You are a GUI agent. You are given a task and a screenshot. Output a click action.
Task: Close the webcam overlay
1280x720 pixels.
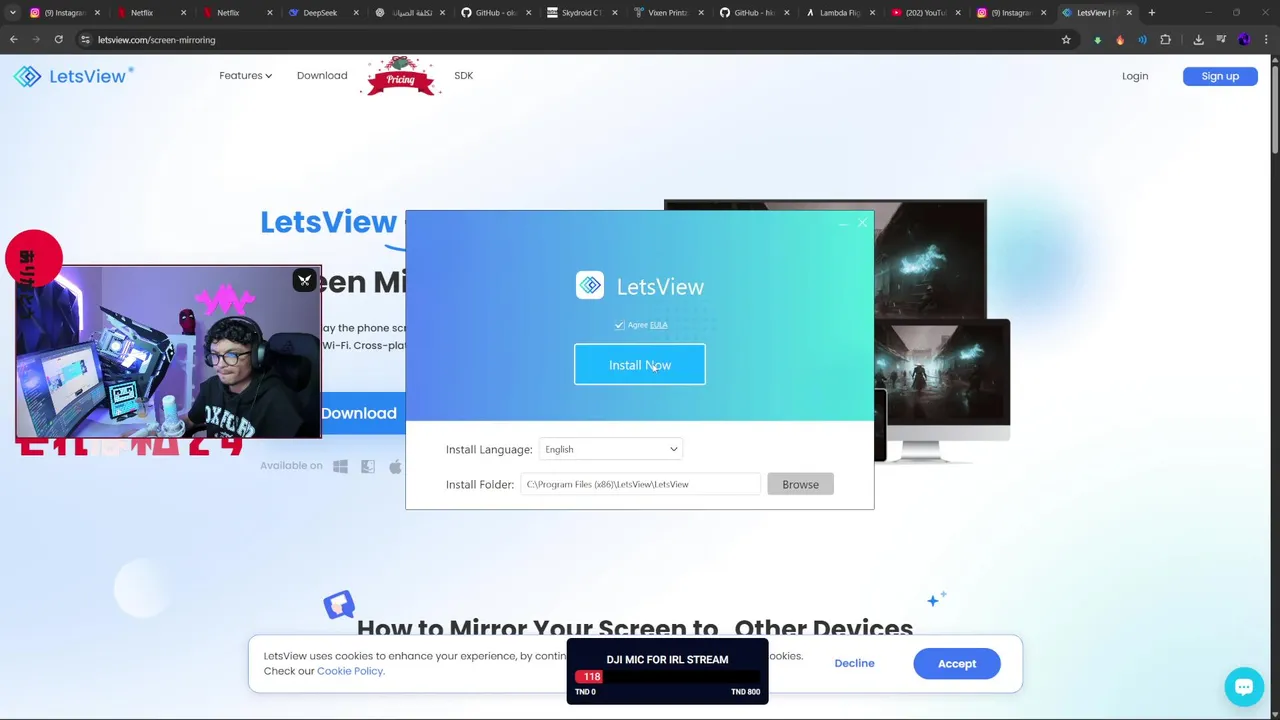coord(305,280)
